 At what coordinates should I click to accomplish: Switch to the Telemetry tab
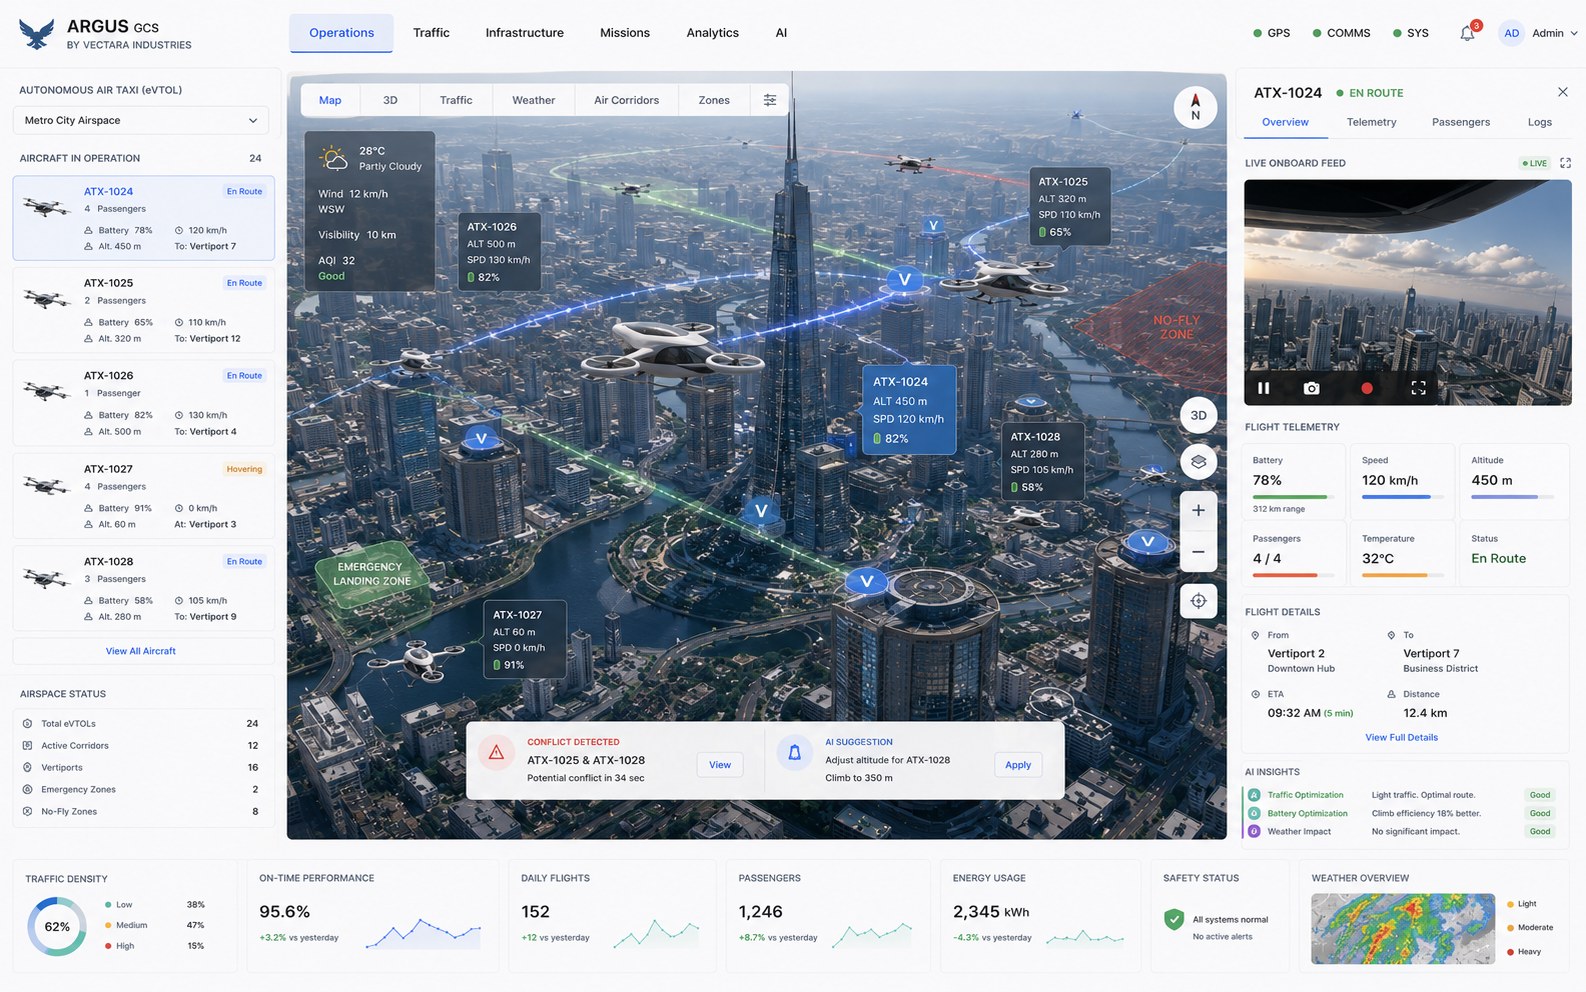pos(1371,122)
